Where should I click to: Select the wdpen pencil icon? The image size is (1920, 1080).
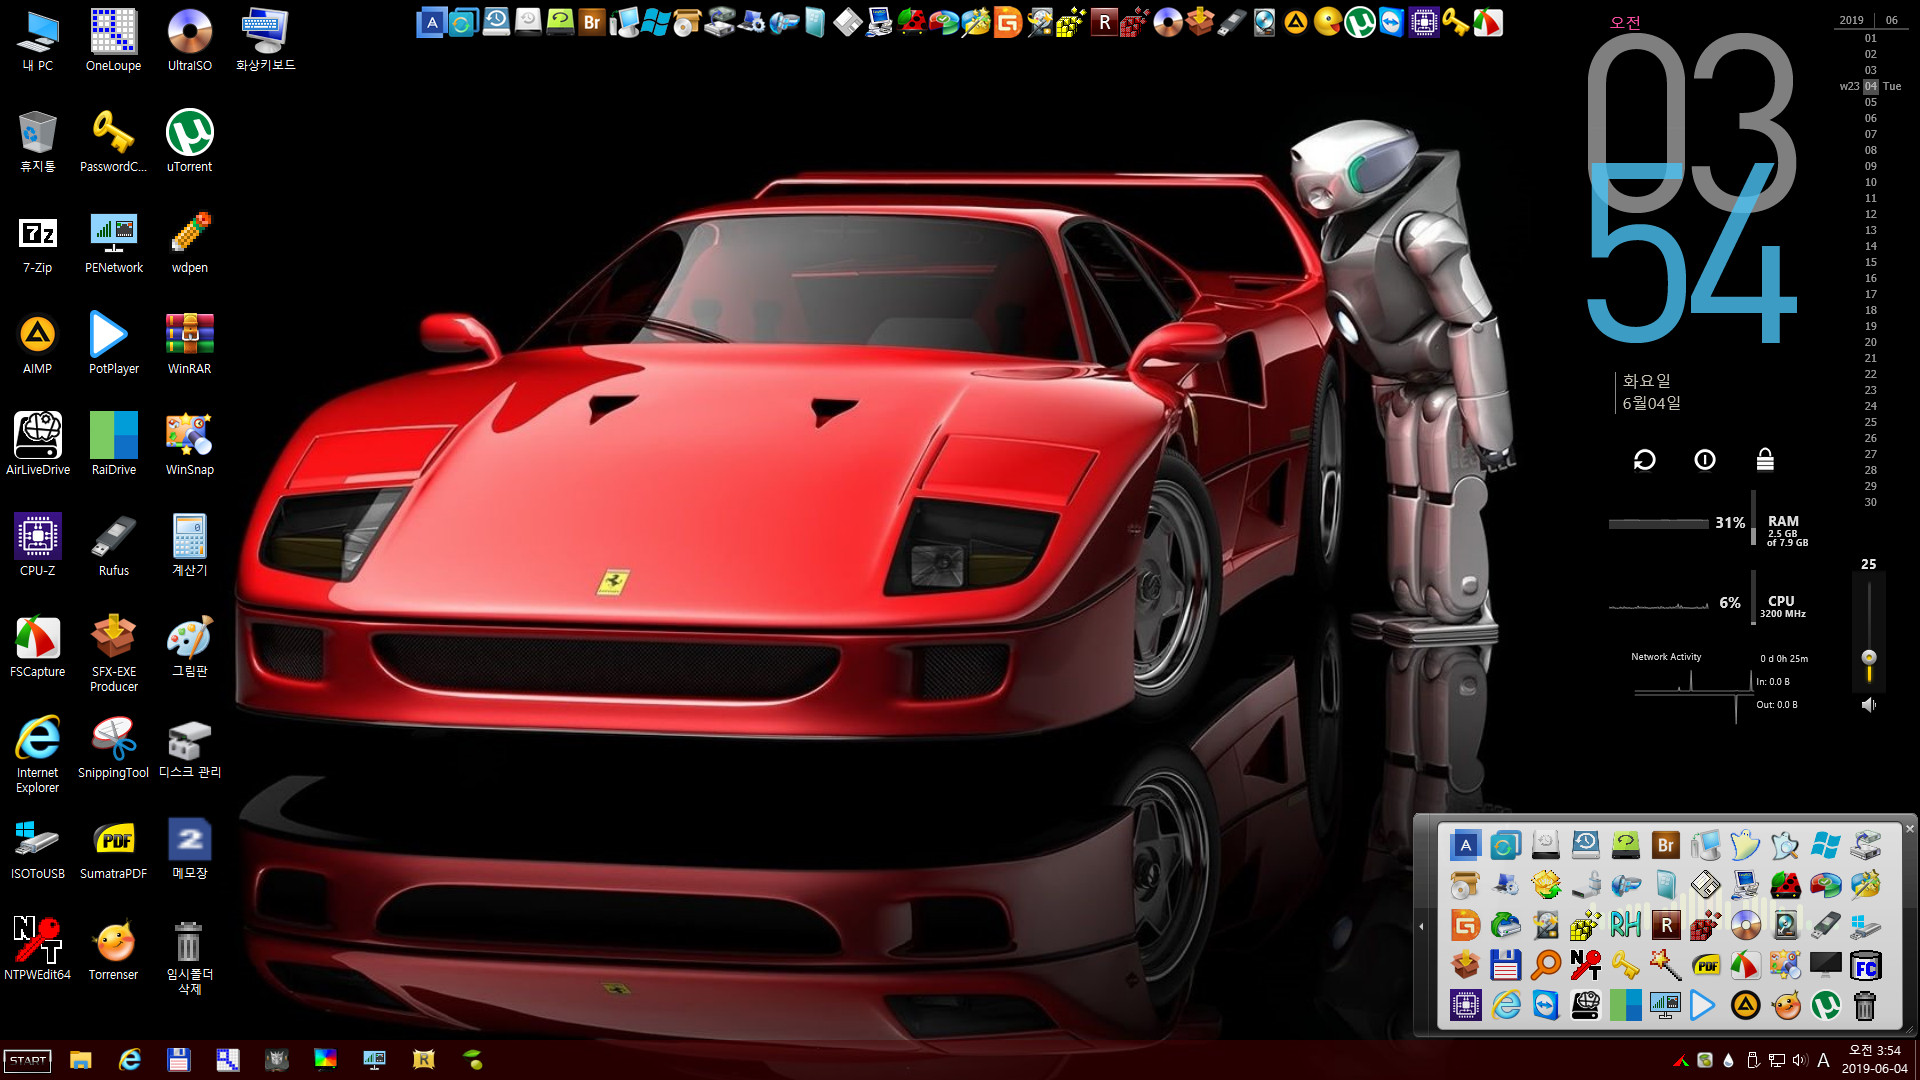189,243
